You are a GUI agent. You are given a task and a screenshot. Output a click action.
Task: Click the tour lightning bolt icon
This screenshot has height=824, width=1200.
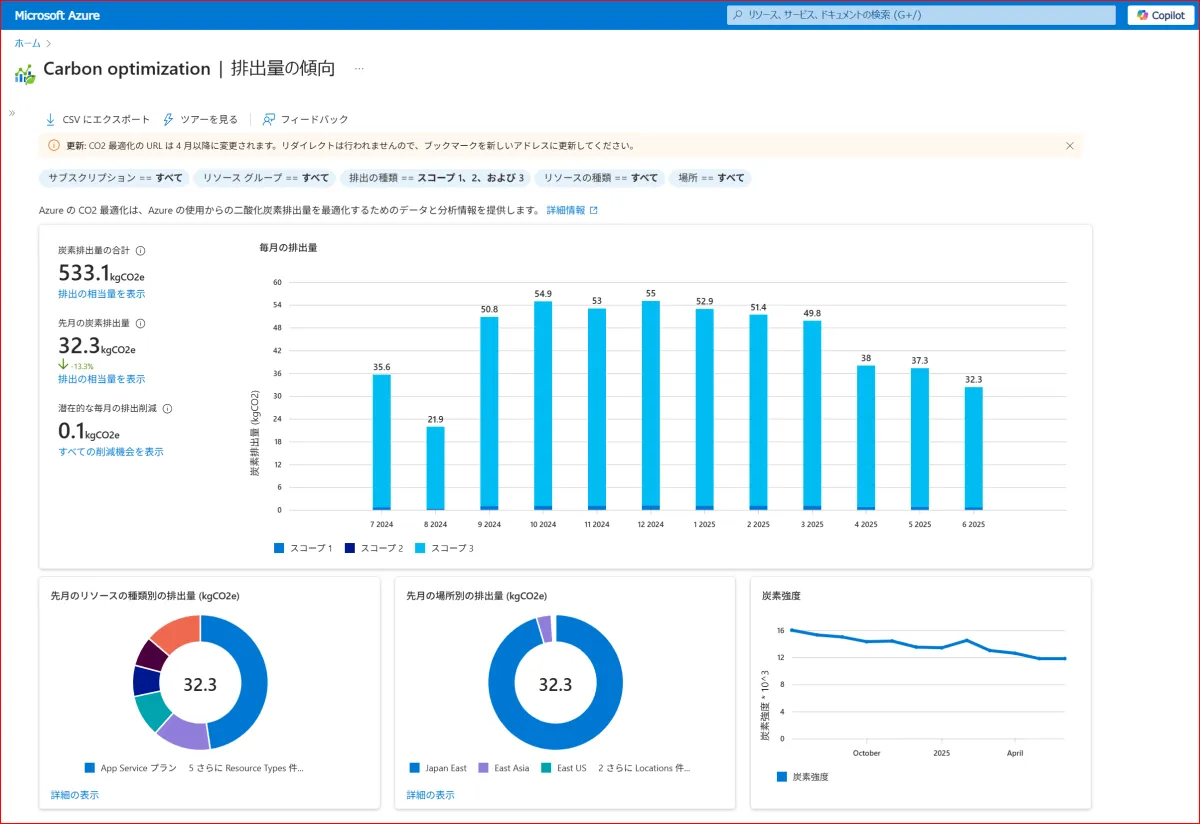point(169,119)
